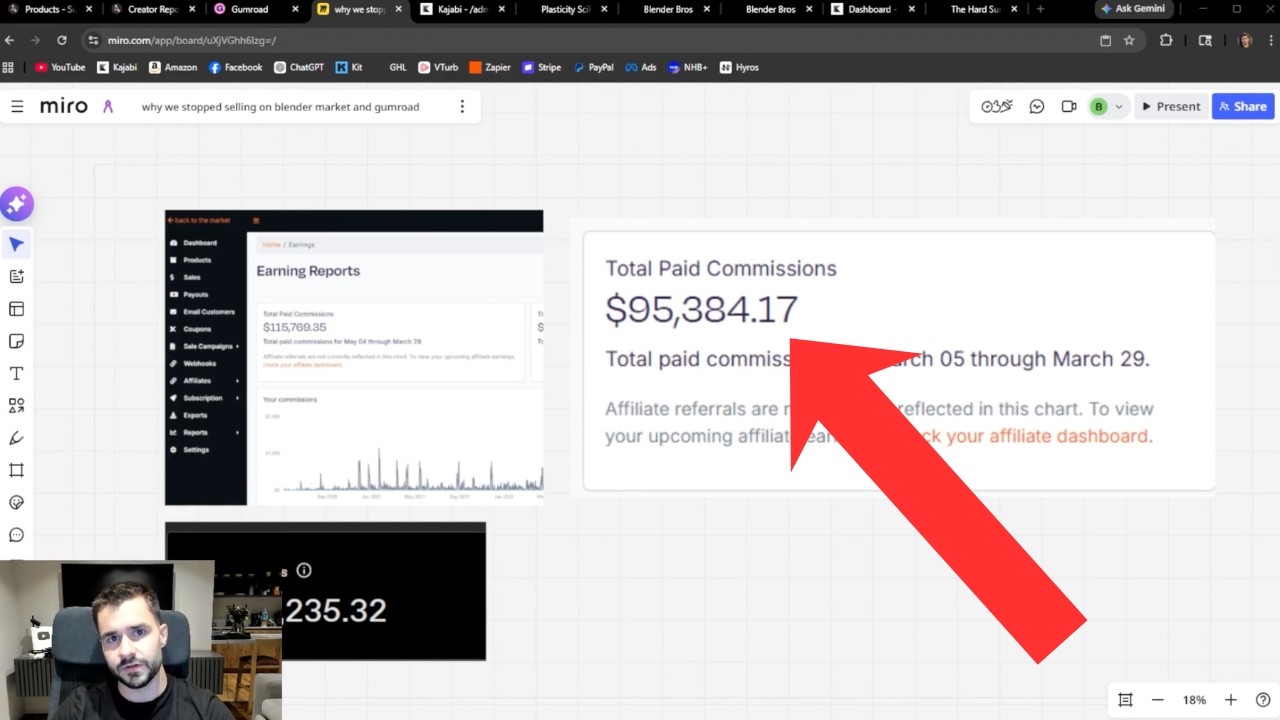Reload the page
The width and height of the screenshot is (1280, 720).
pos(62,41)
